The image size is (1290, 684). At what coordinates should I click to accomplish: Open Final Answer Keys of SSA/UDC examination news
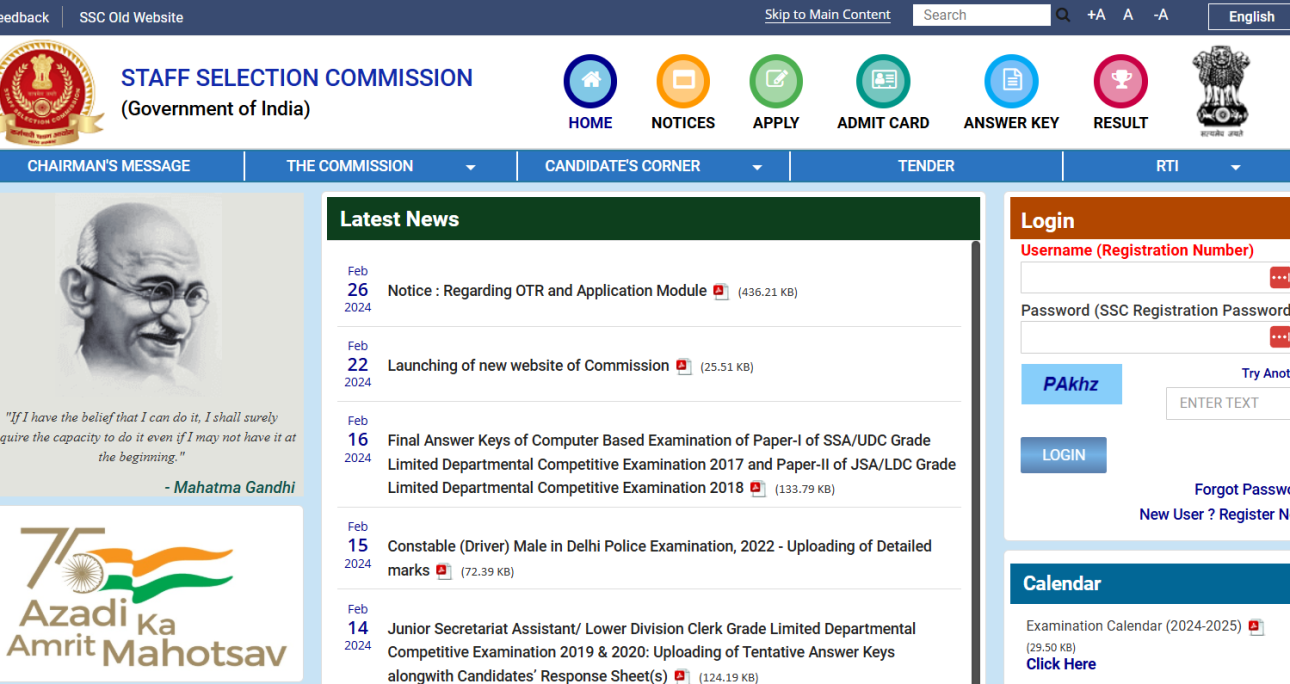[672, 464]
